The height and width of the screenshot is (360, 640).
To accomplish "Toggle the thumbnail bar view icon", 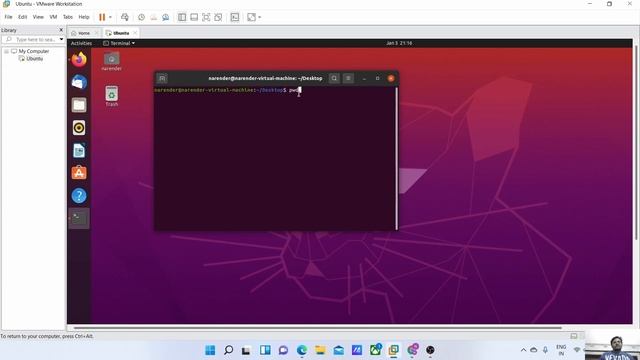I will coord(194,17).
